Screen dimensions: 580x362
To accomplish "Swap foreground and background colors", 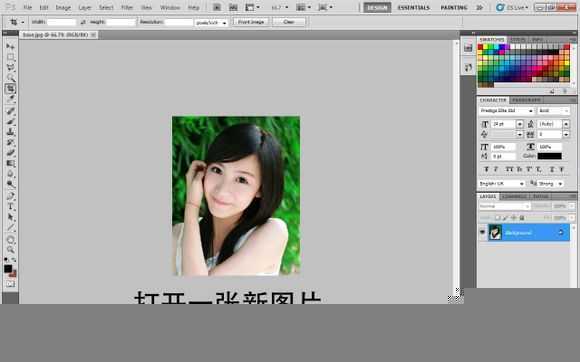I will pos(14,260).
